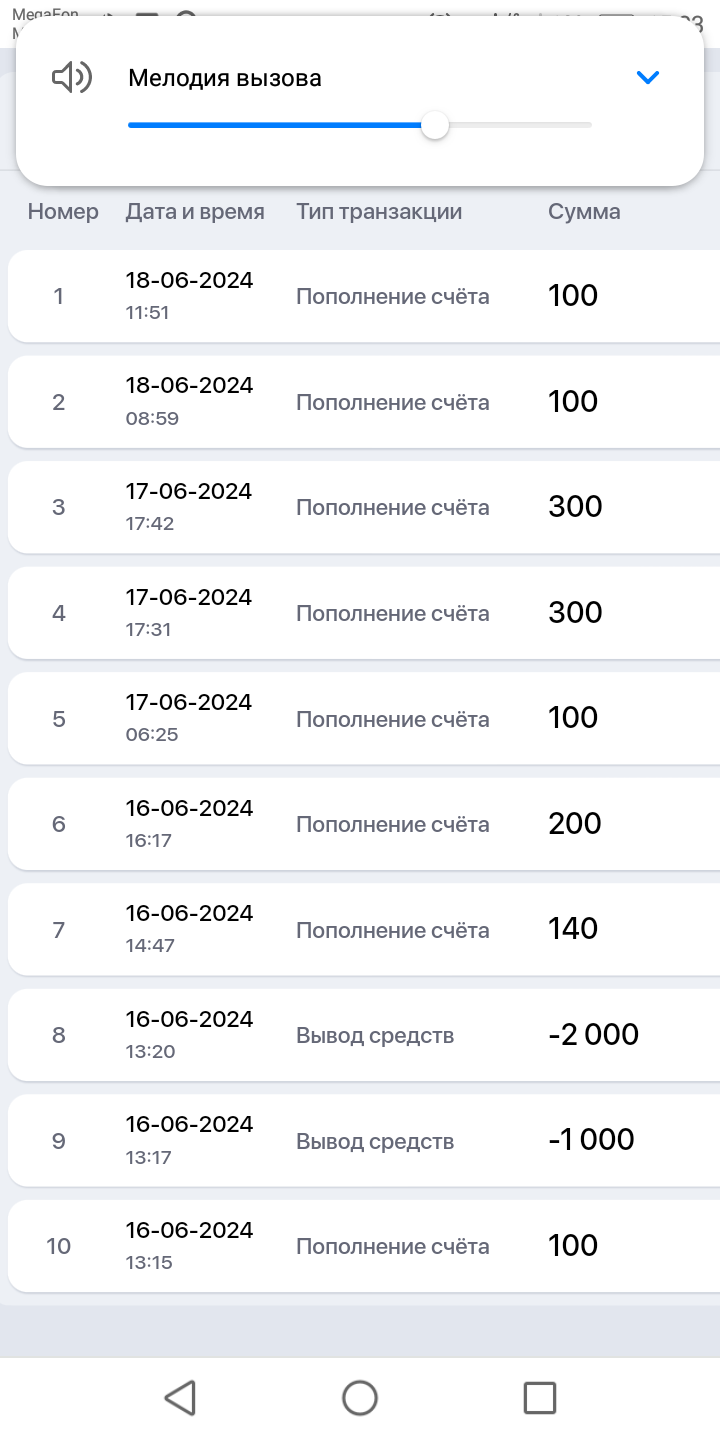
Task: Open transaction 1 from 18-06-2024 11:51
Action: (364, 296)
